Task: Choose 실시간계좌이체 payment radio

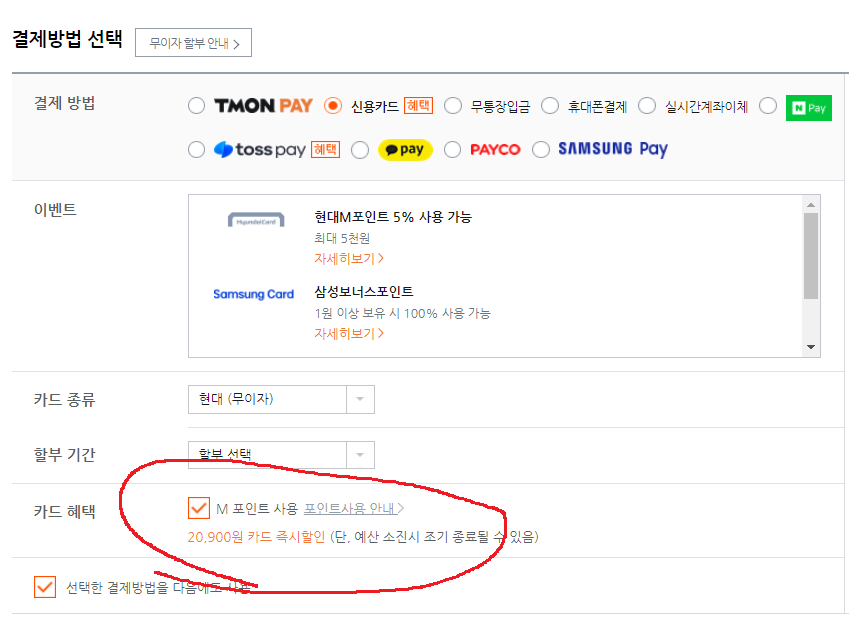Action: click(x=647, y=106)
